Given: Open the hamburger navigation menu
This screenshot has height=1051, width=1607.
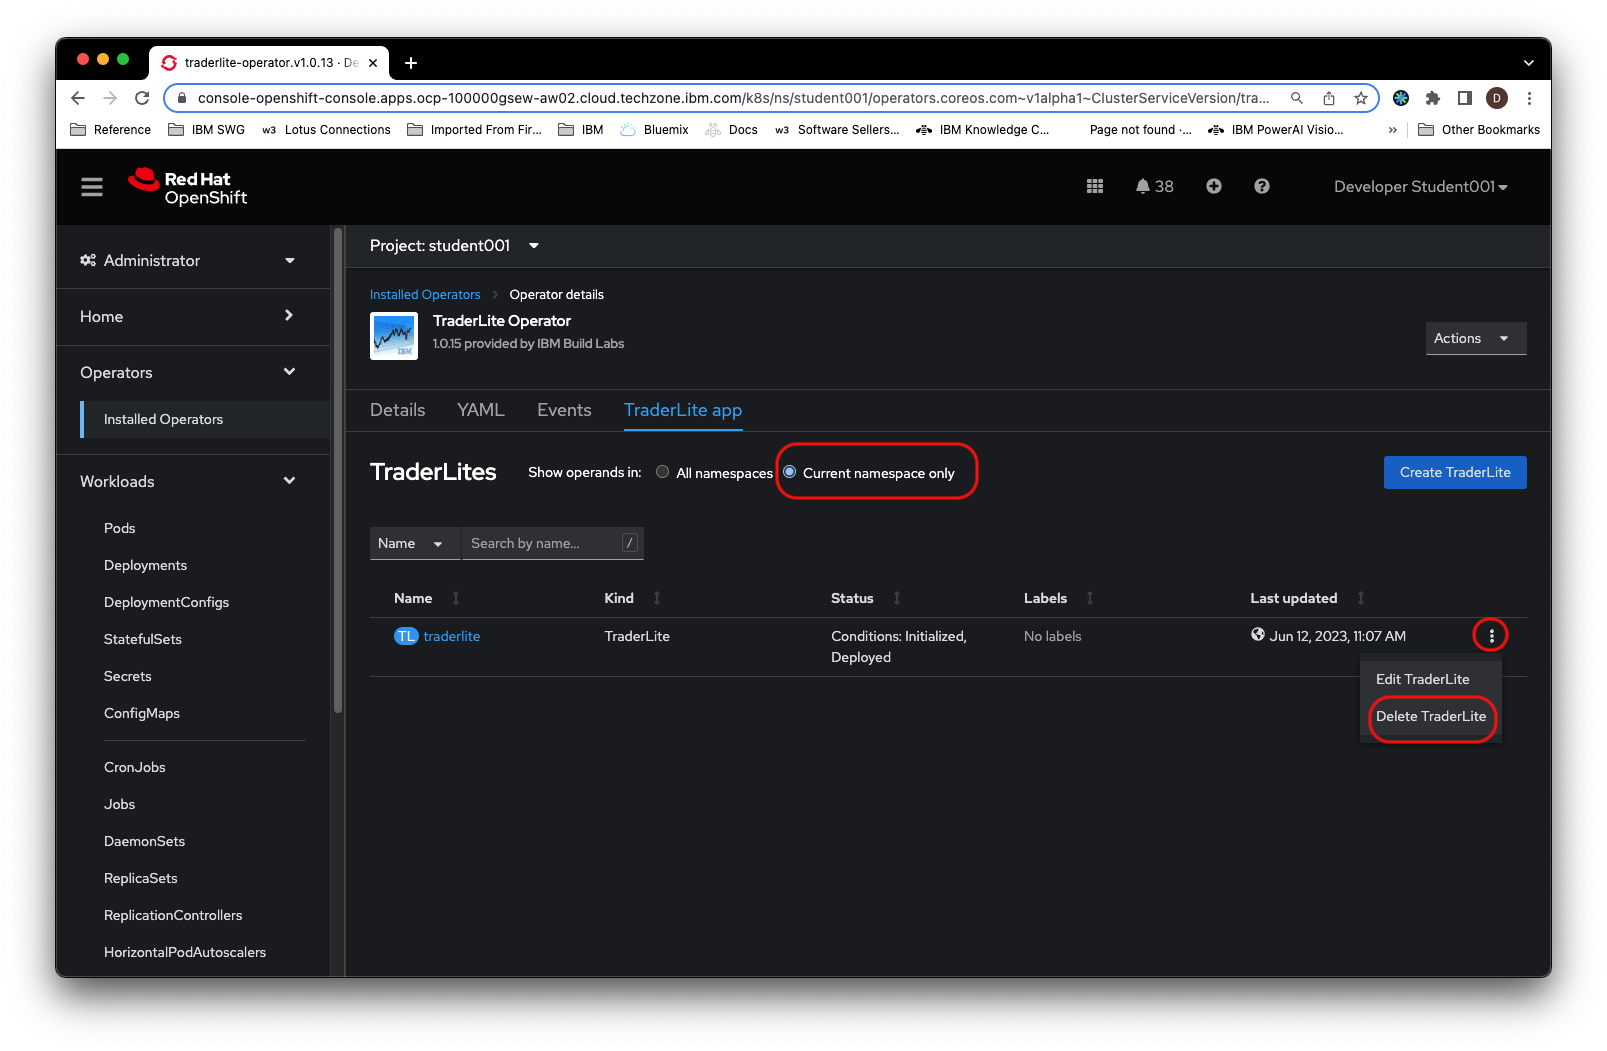Looking at the screenshot, I should pyautogui.click(x=92, y=187).
